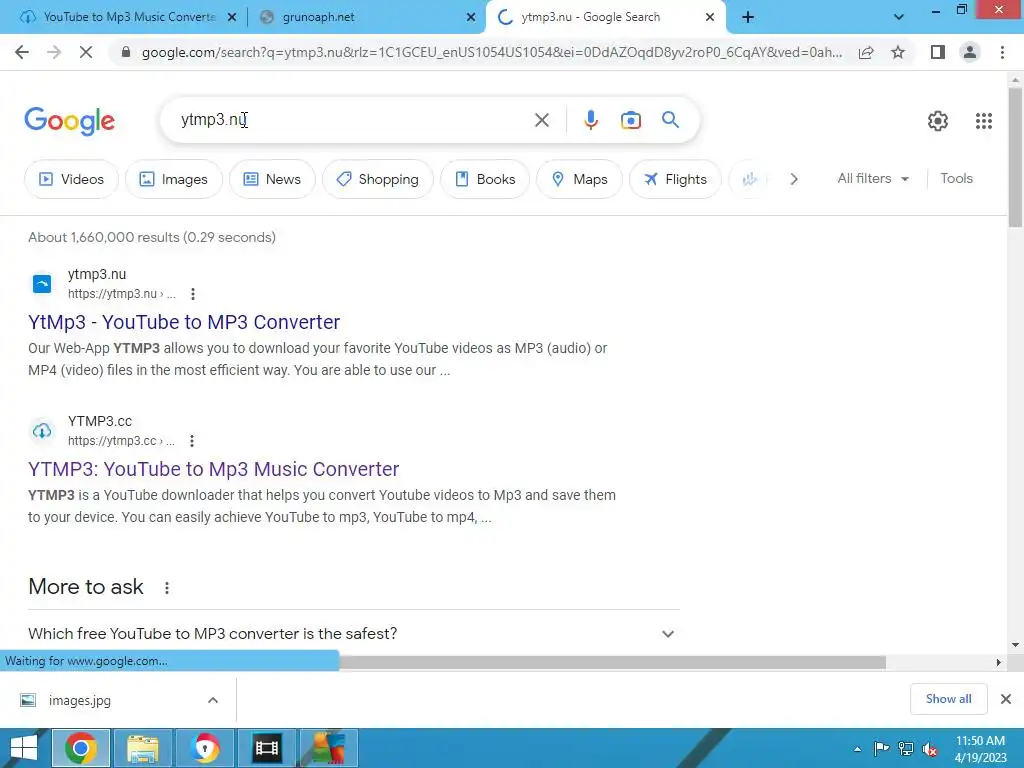This screenshot has width=1024, height=768.
Task: Open Google quick settings gear
Action: pos(938,121)
